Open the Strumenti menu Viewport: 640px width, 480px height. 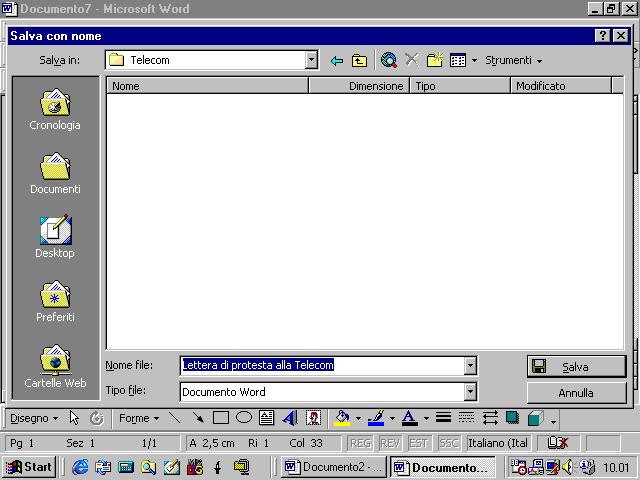coord(513,60)
